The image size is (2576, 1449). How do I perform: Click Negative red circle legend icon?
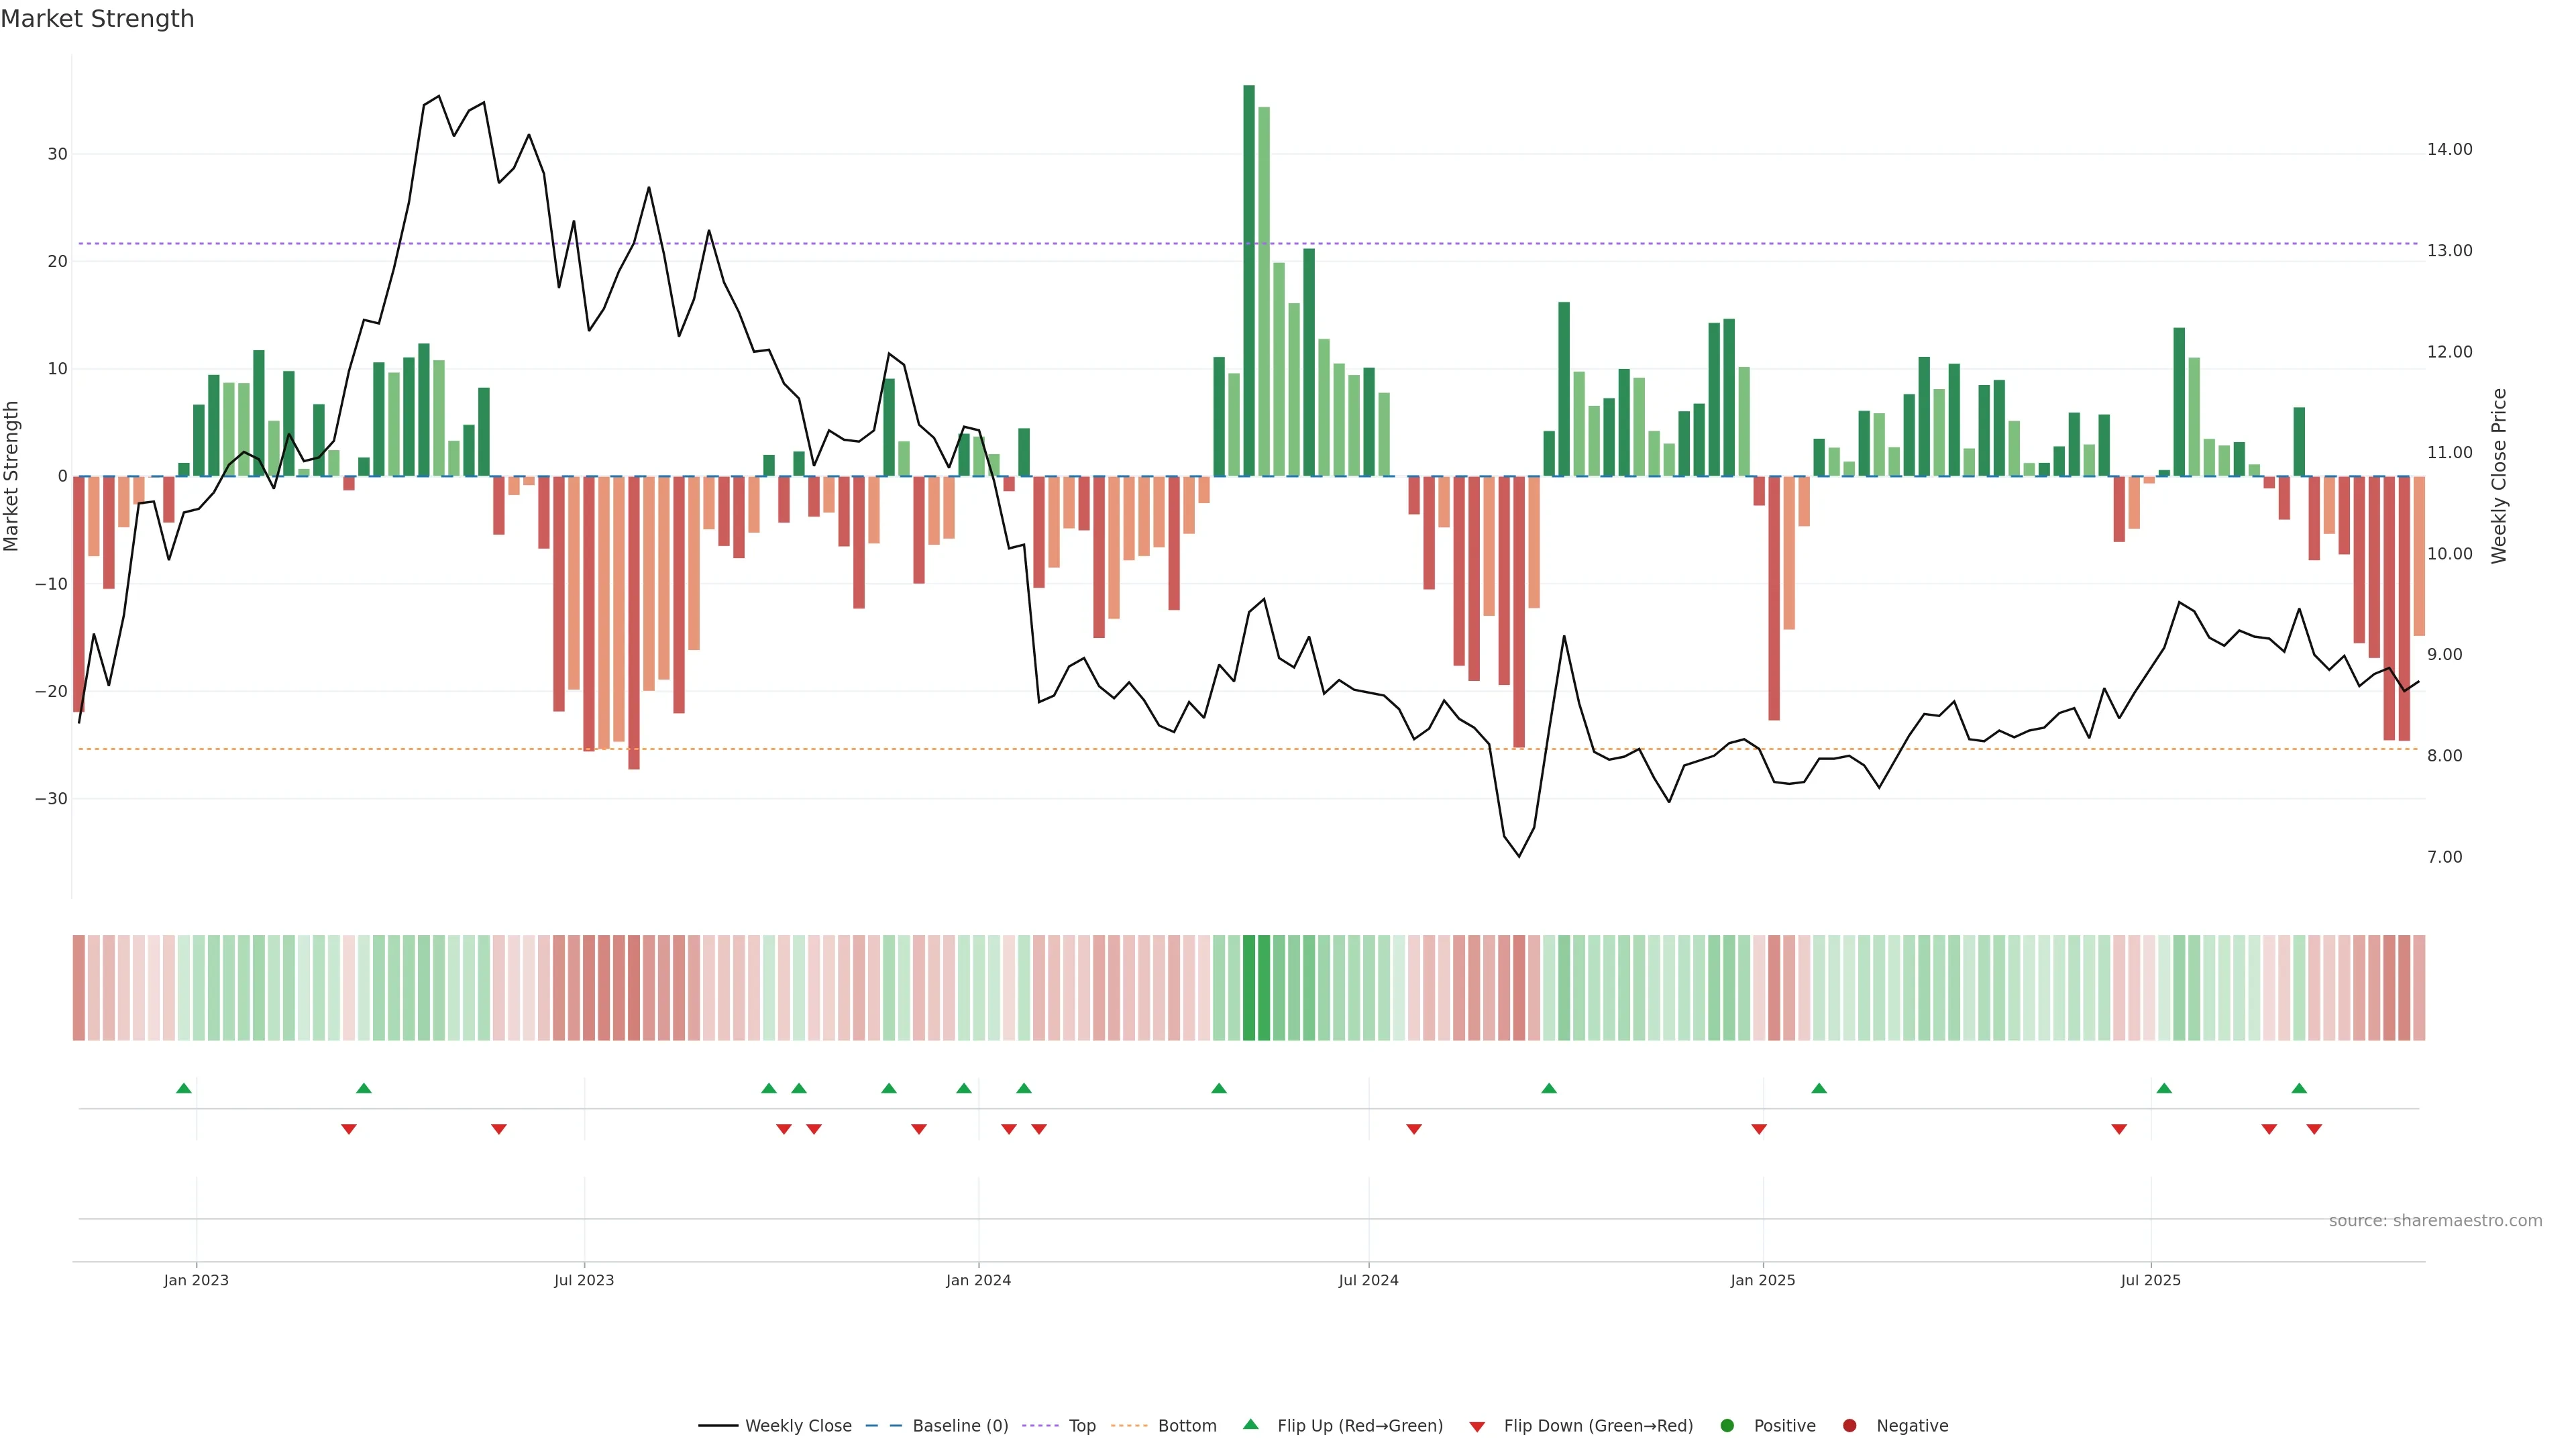(1849, 1425)
